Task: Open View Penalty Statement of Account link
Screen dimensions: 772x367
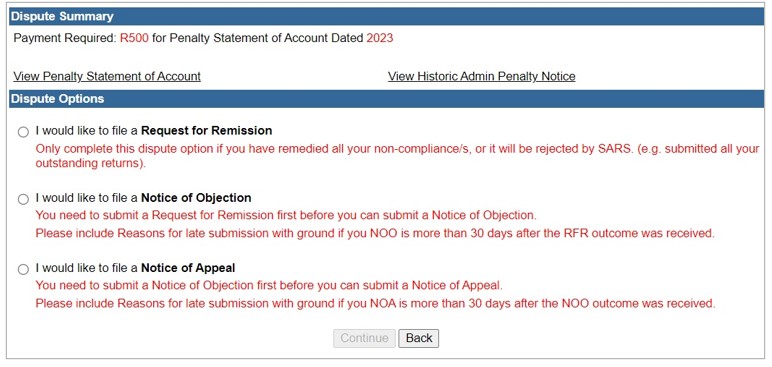Action: (107, 76)
